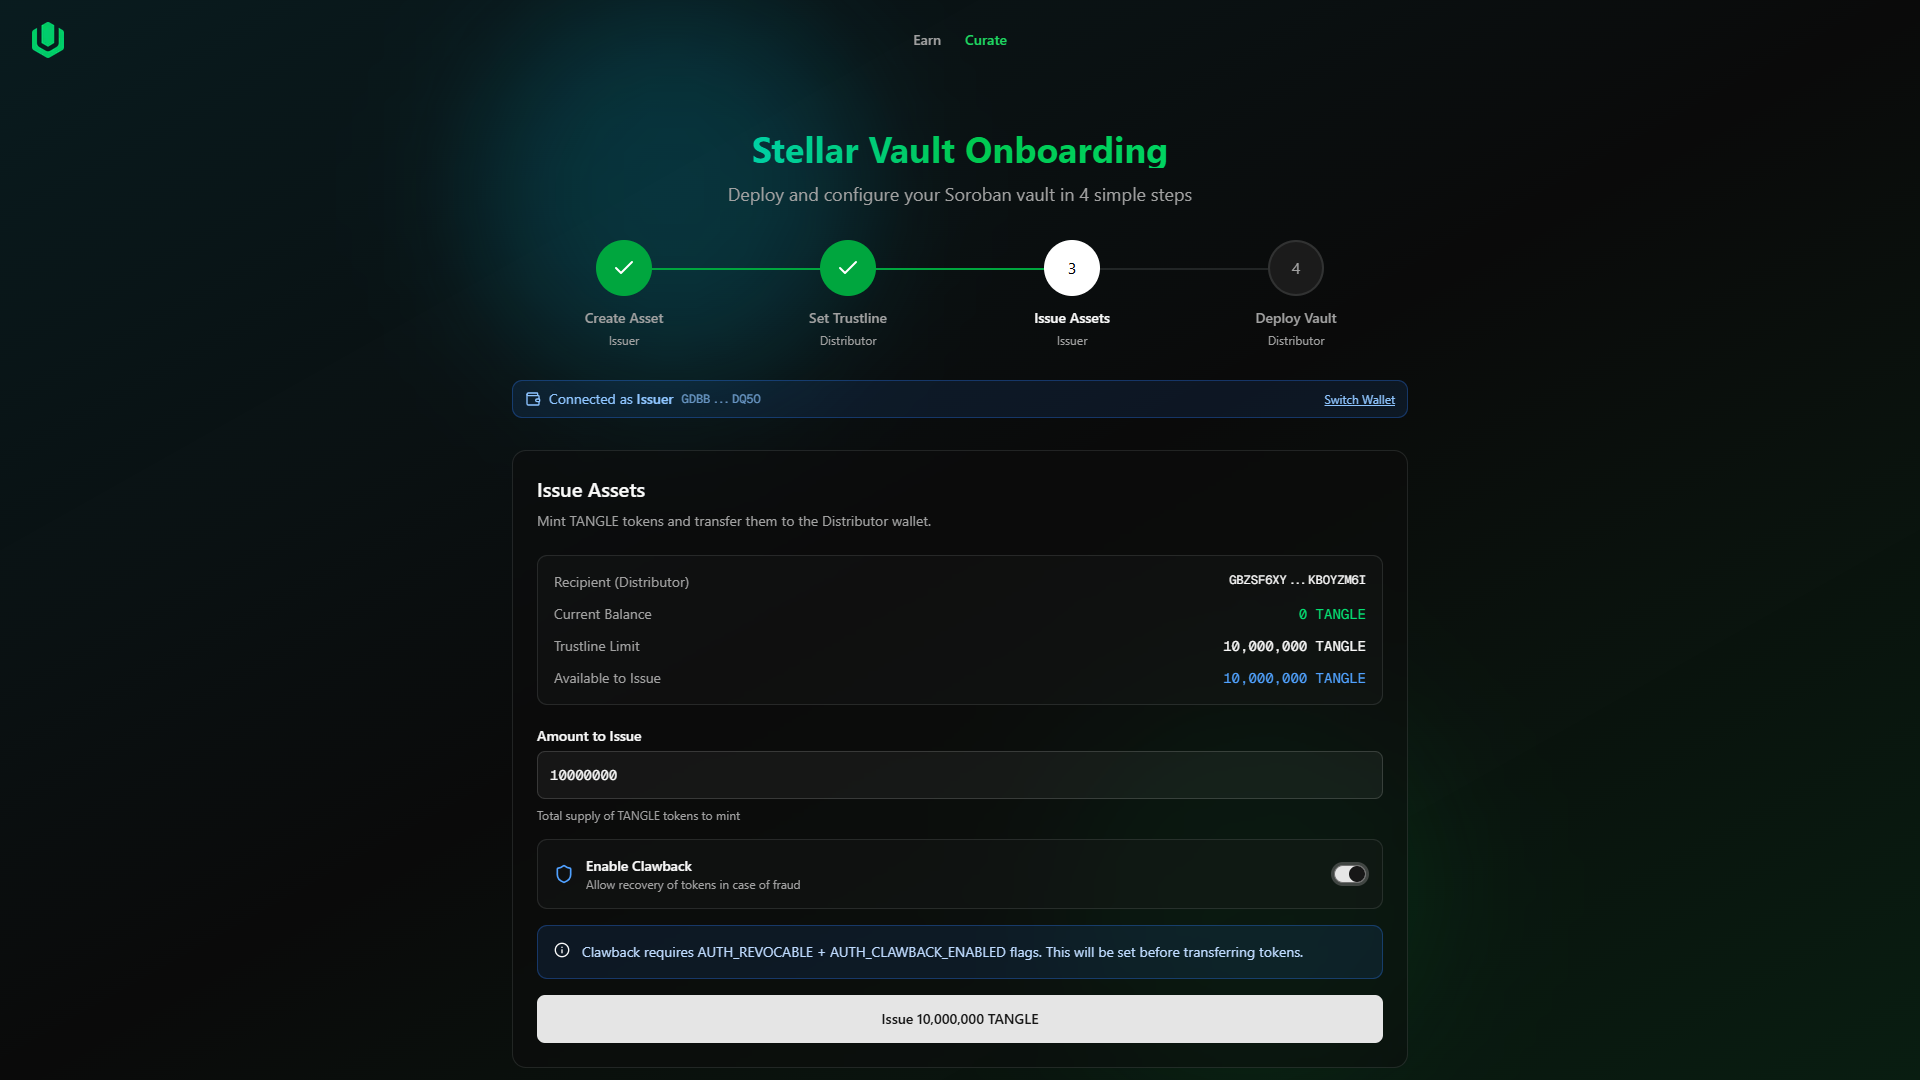Click the Create Asset step label
1920x1080 pixels.
[624, 318]
